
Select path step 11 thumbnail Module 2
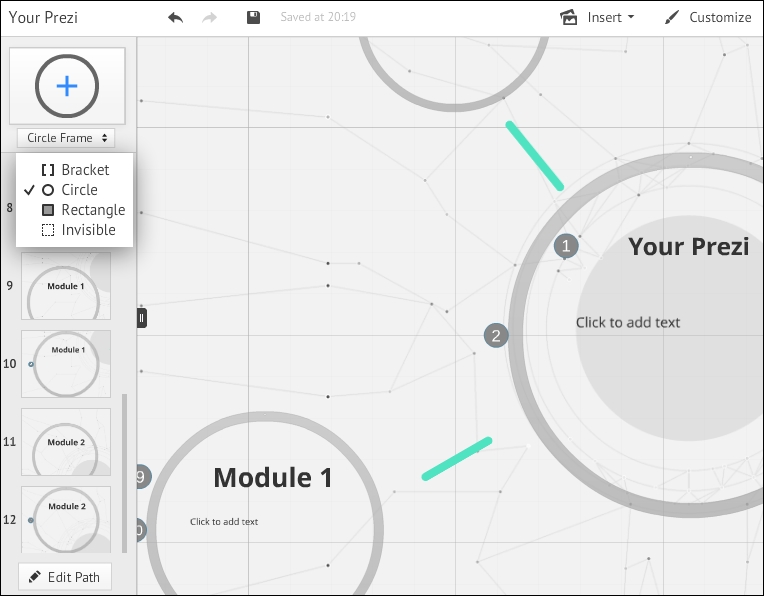point(66,442)
